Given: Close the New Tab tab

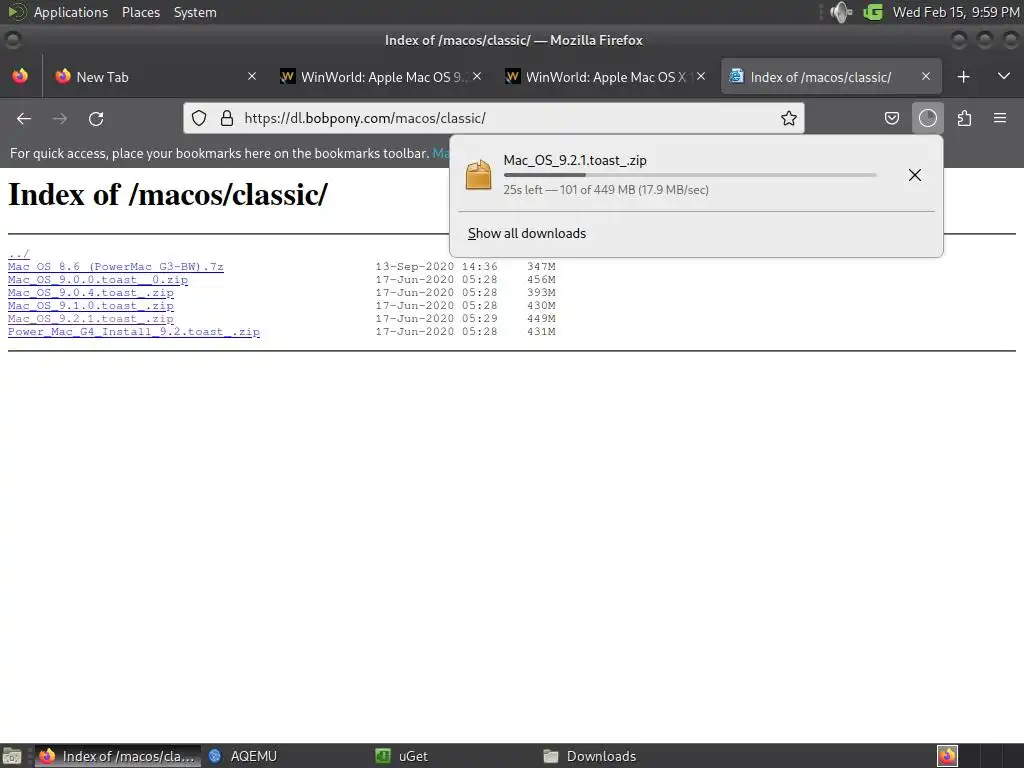Looking at the screenshot, I should [252, 76].
